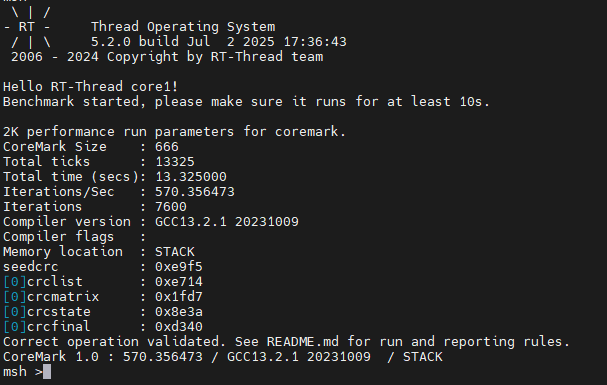
Task: Click the [0] tag before crclist
Action: tap(15, 282)
